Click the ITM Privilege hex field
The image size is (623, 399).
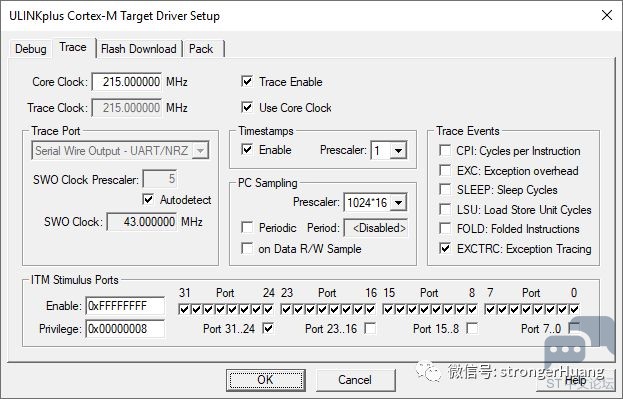coord(125,329)
